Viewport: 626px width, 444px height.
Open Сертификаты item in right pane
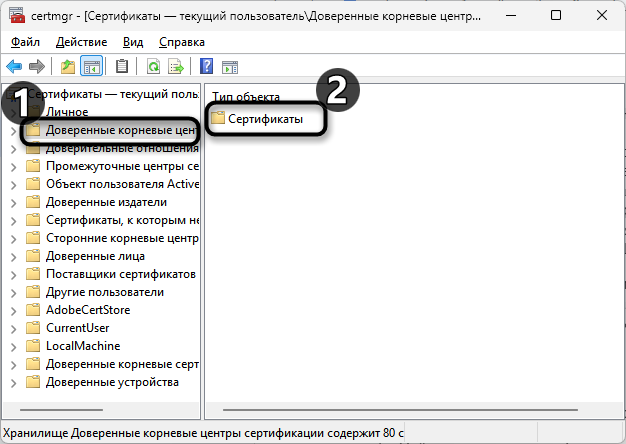coord(265,119)
